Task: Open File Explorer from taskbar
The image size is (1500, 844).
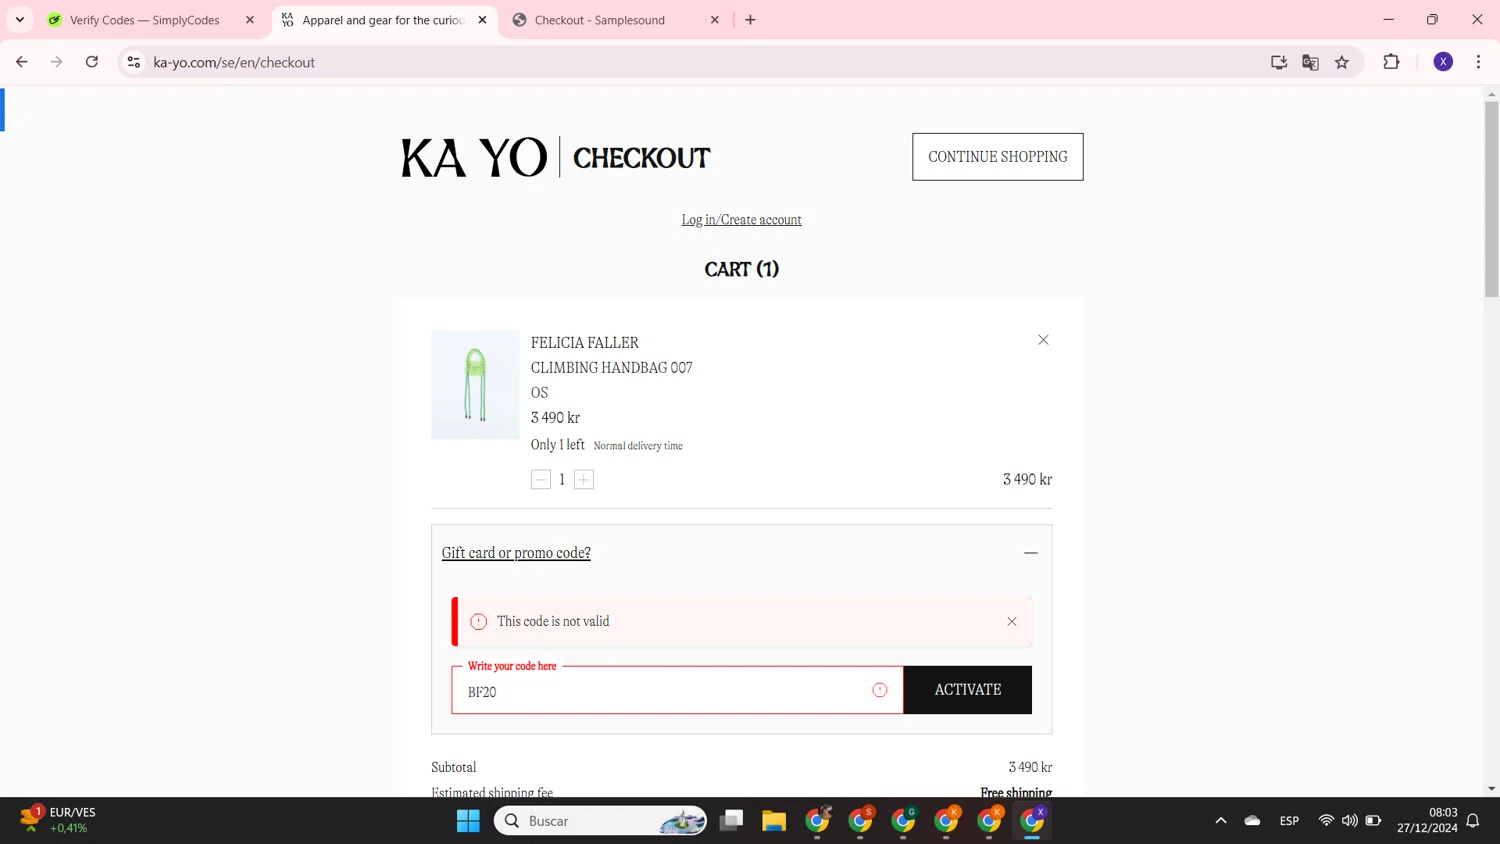Action: click(774, 821)
